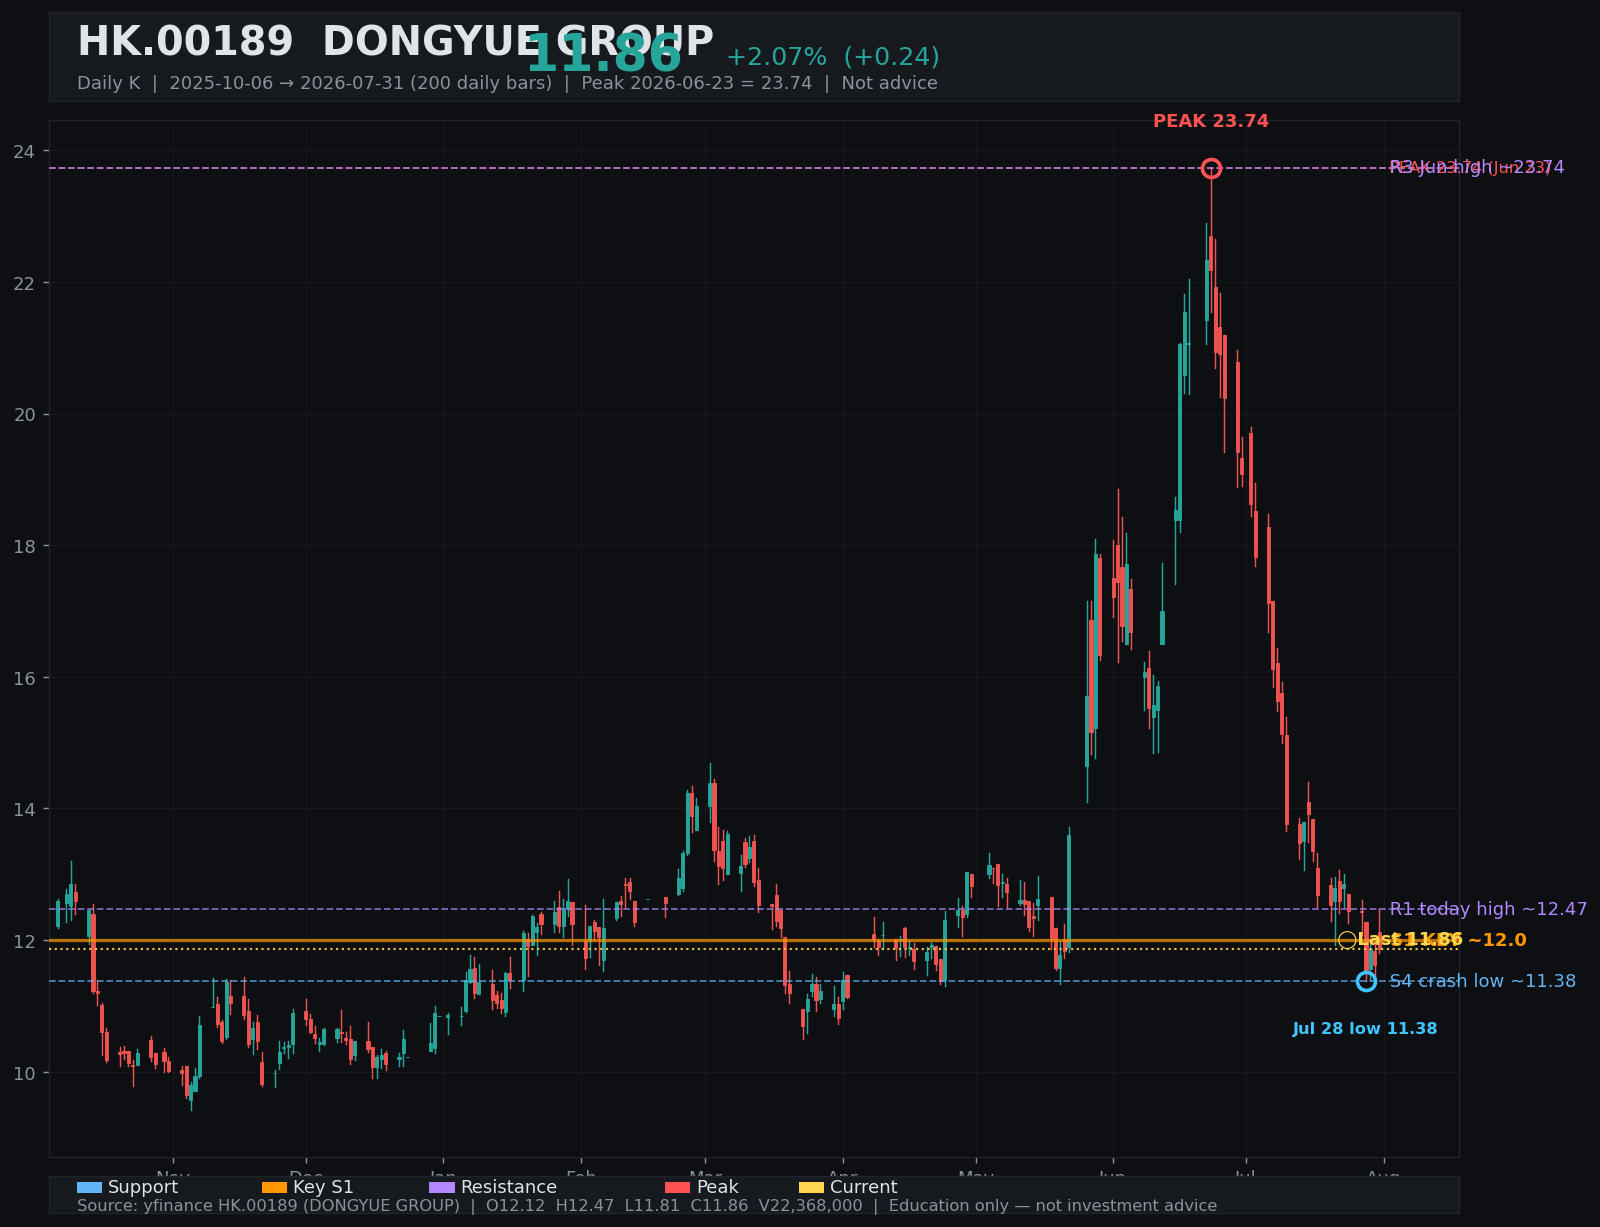Click the 12 tick on the price axis
Viewport: 1600px width, 1227px height.
click(x=24, y=941)
